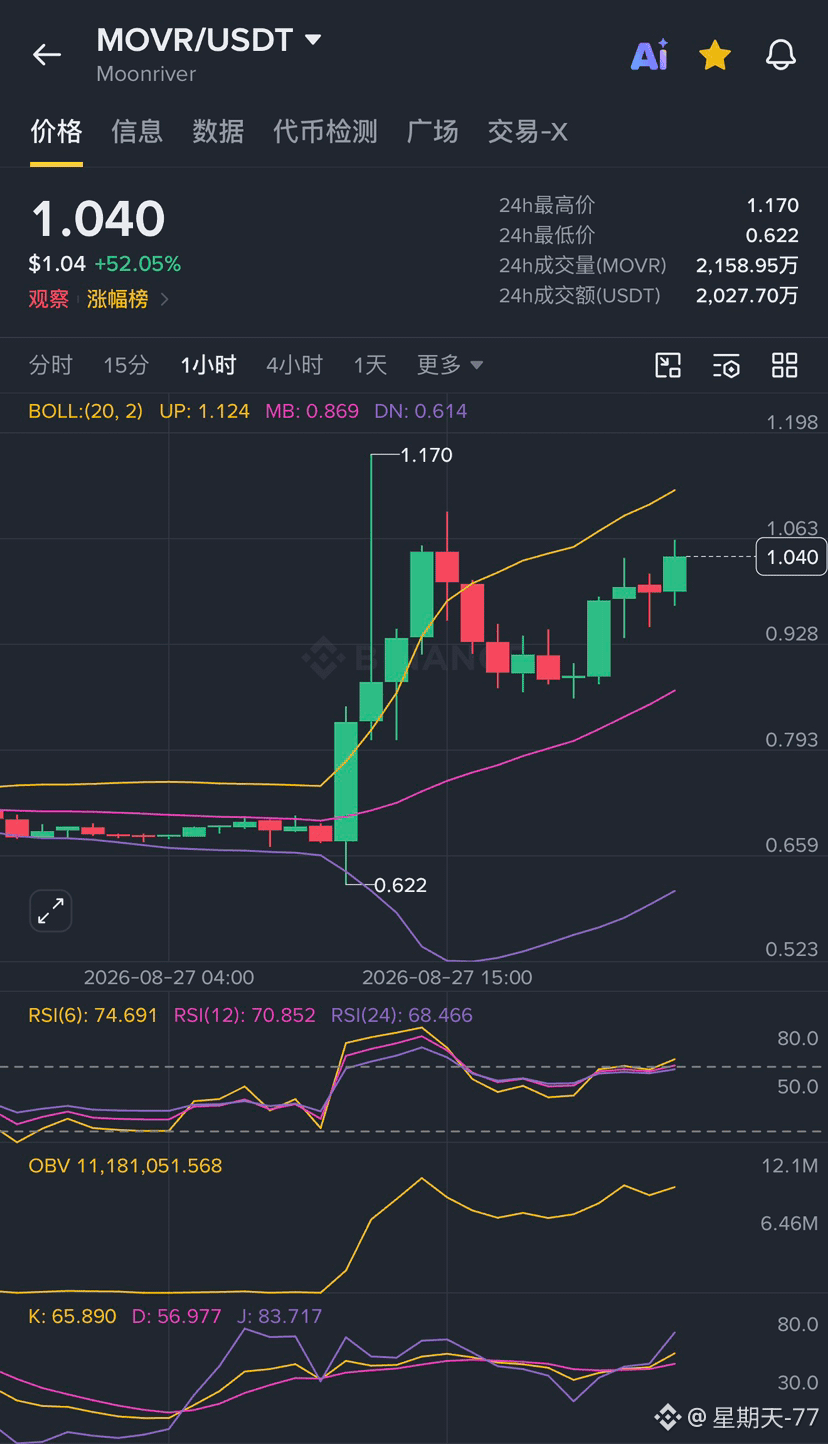Tap the 1.040 current price tag on axis
Image resolution: width=828 pixels, height=1444 pixels.
click(792, 557)
